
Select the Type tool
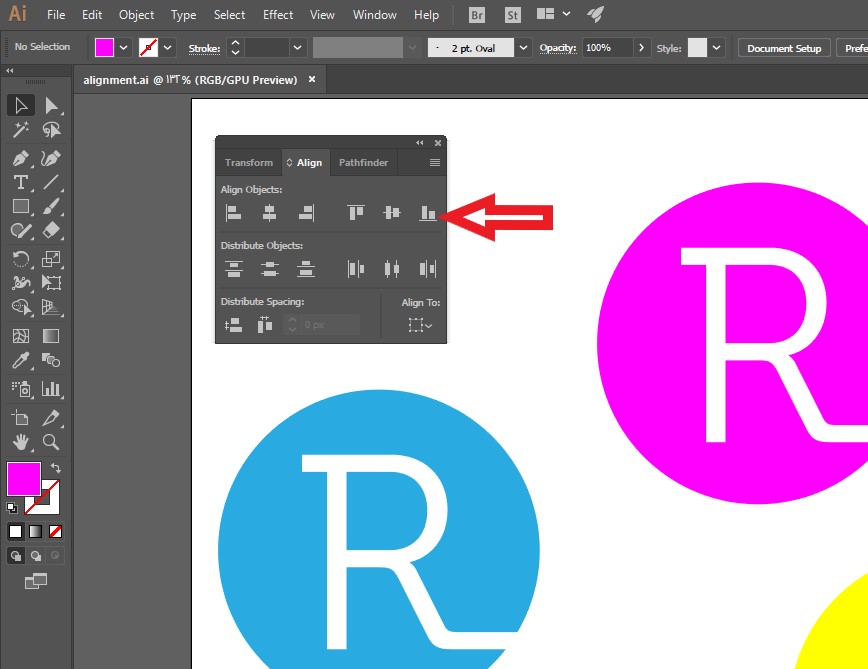pyautogui.click(x=21, y=182)
